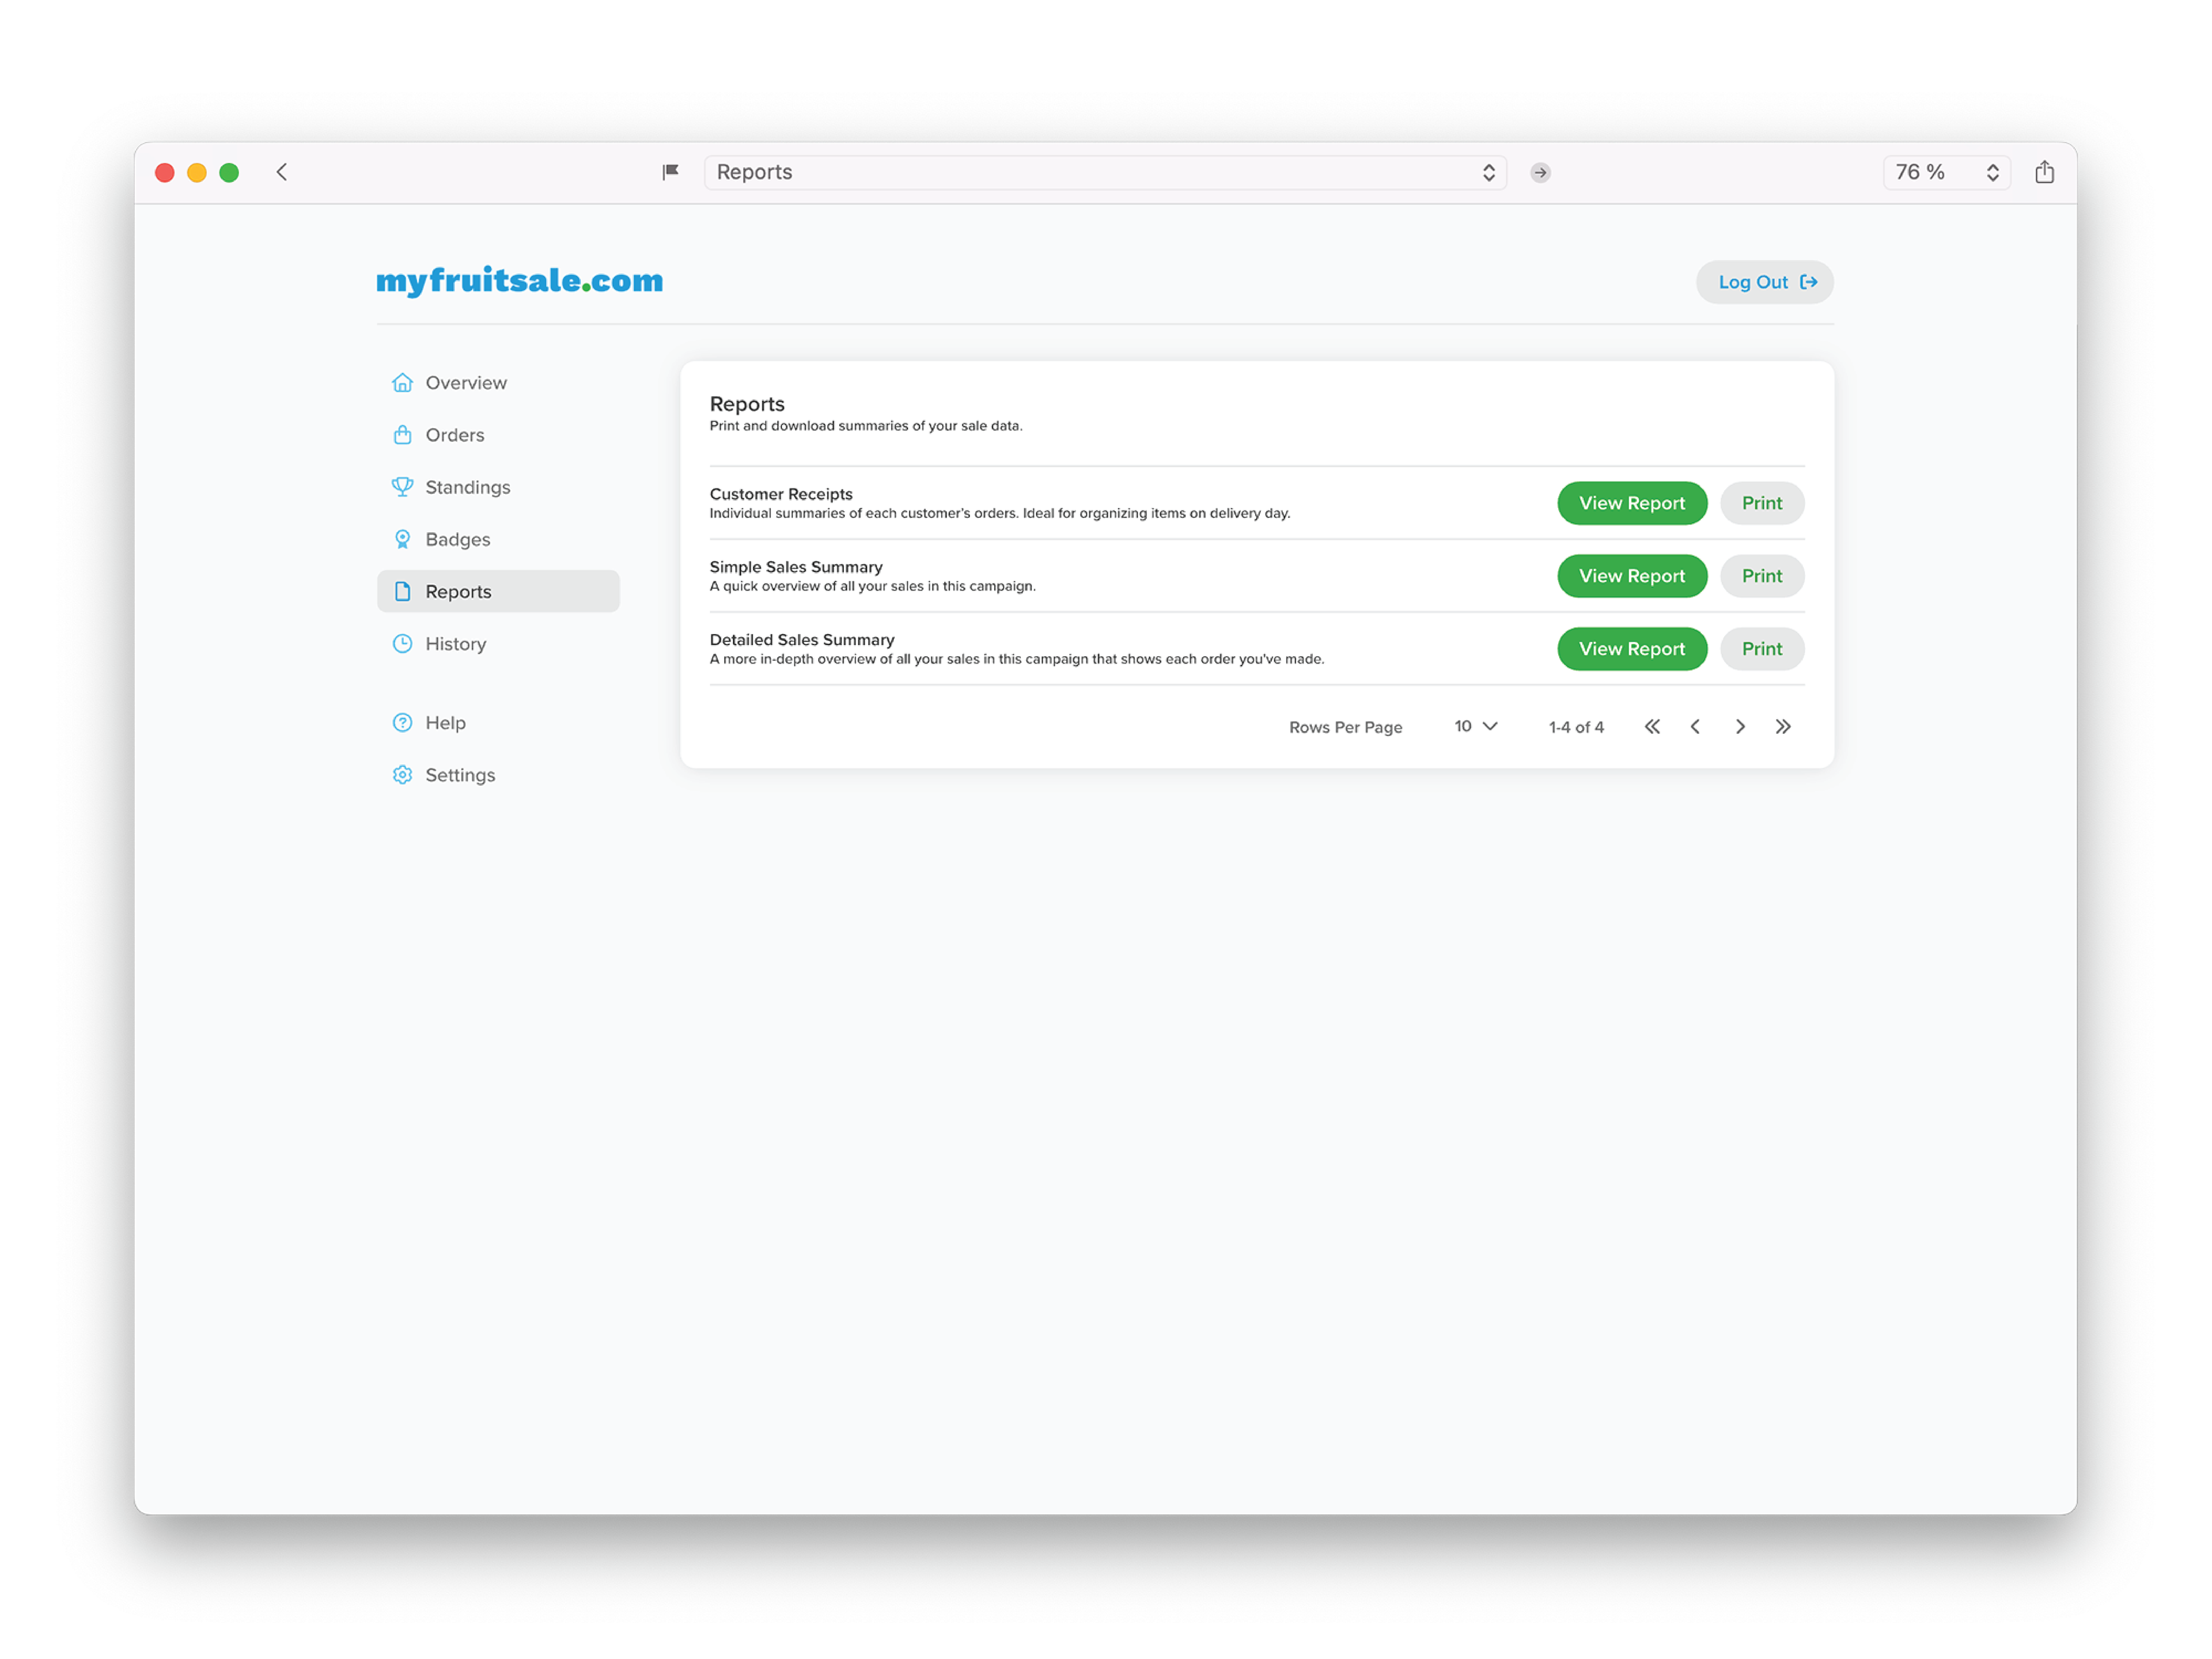Click the logout arrow icon in Log Out

click(1808, 282)
